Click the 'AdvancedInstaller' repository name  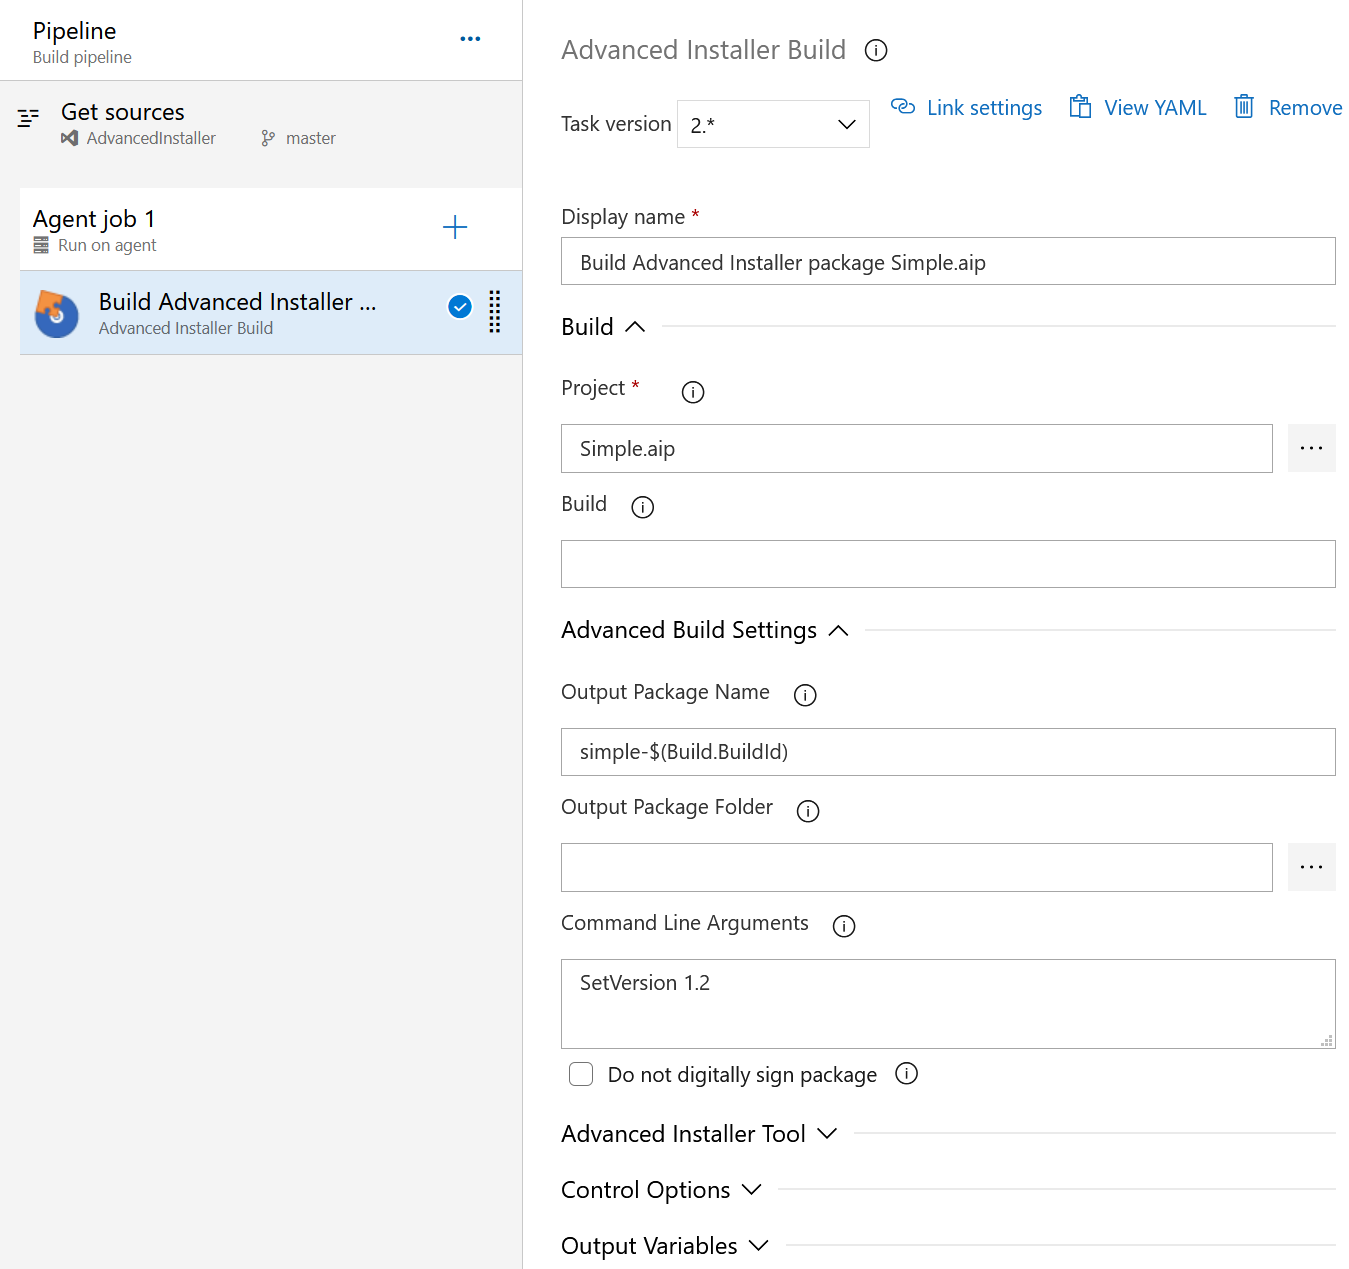[x=151, y=138]
